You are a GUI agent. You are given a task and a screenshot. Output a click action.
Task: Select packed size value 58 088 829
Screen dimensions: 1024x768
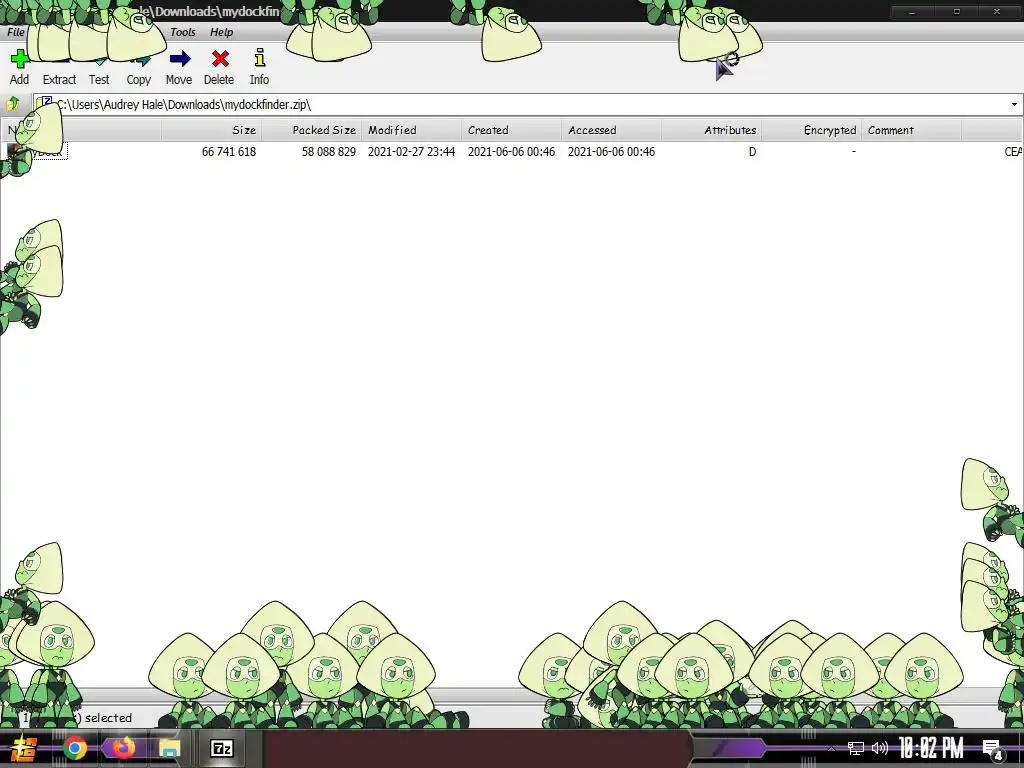click(x=328, y=152)
